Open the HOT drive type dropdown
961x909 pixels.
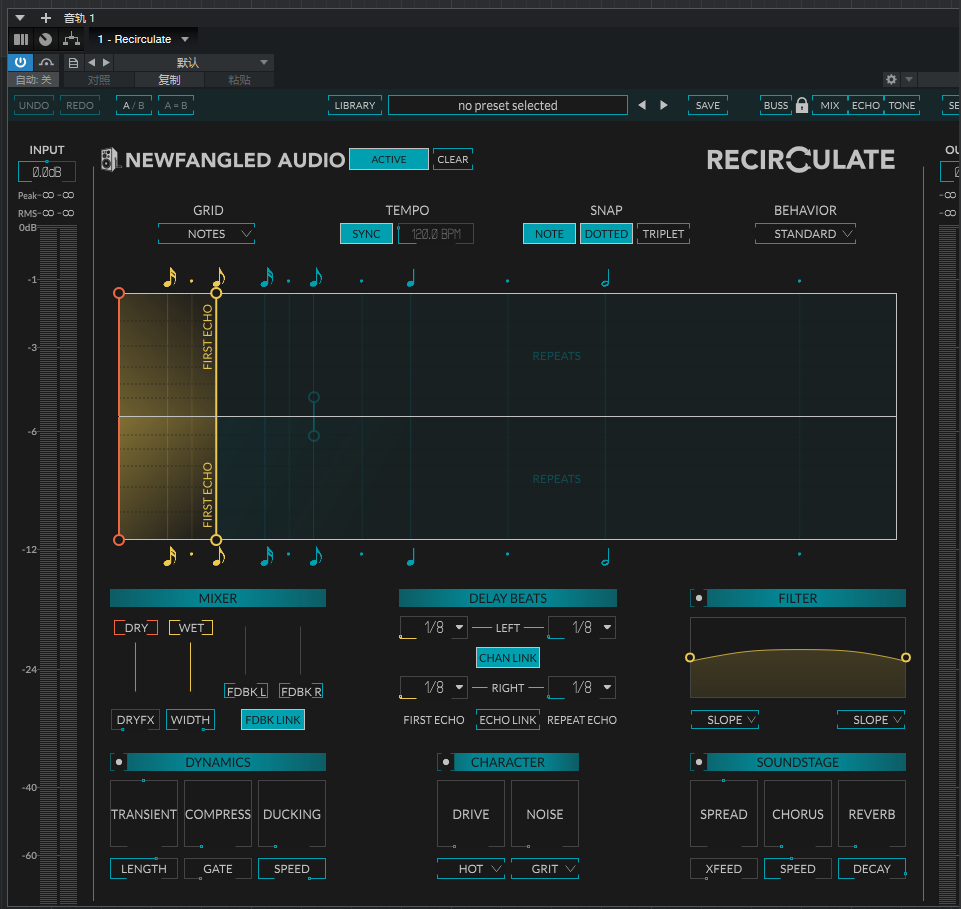471,869
